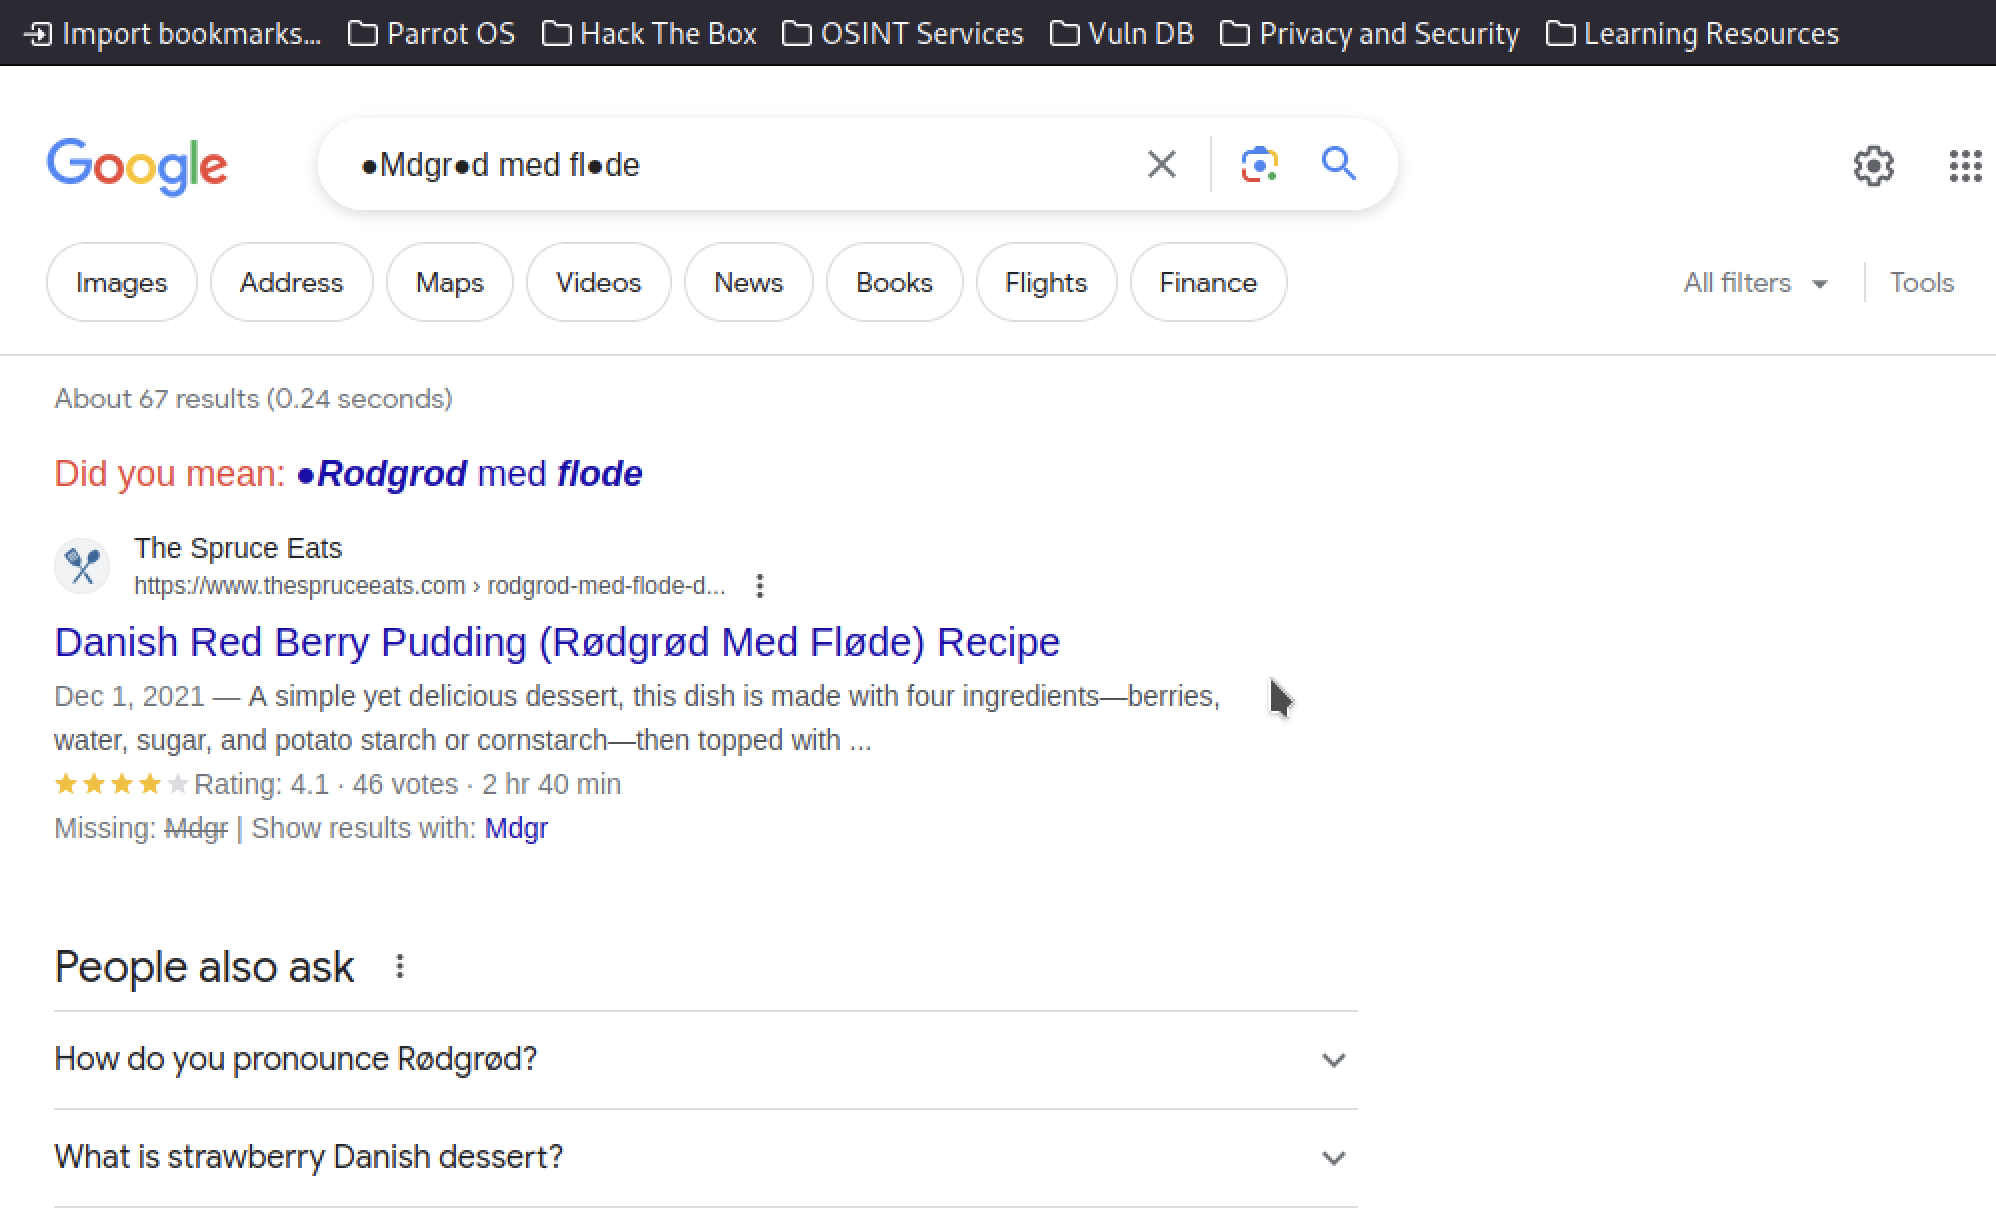The image size is (1996, 1216).
Task: Click the Rodgrod med flode suggestion link
Action: pos(470,473)
